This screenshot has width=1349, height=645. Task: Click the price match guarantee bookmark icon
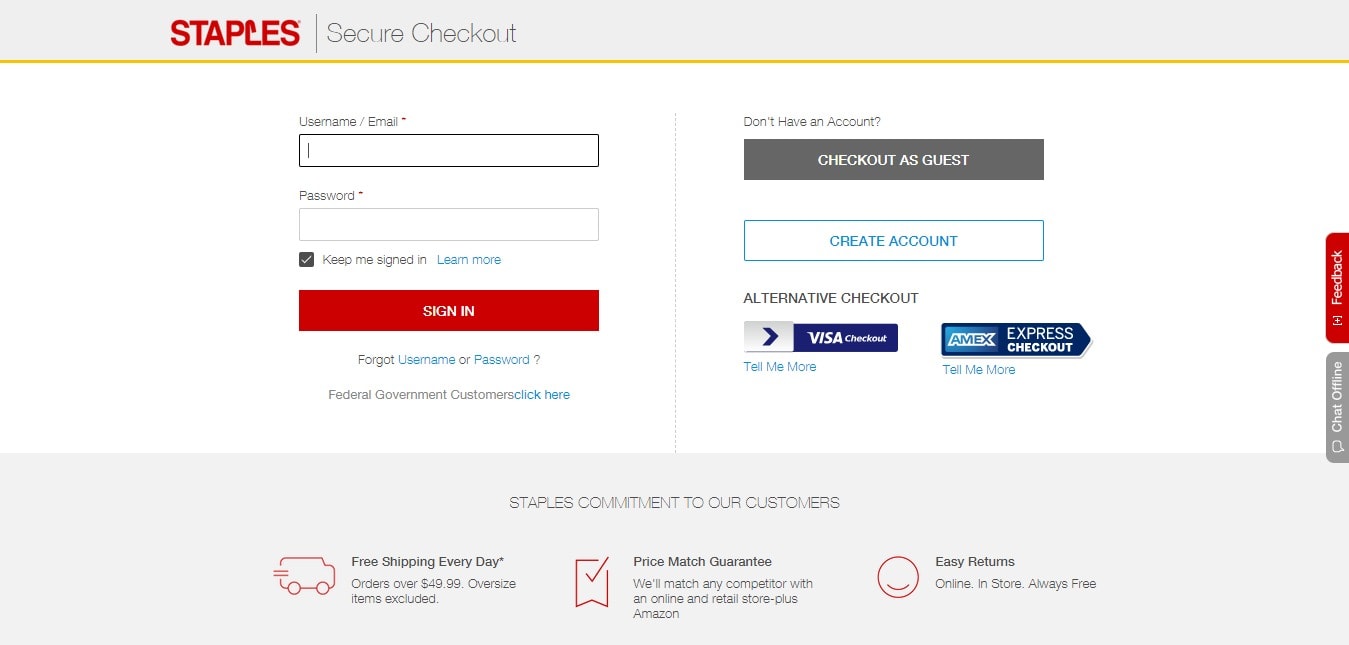pyautogui.click(x=592, y=582)
